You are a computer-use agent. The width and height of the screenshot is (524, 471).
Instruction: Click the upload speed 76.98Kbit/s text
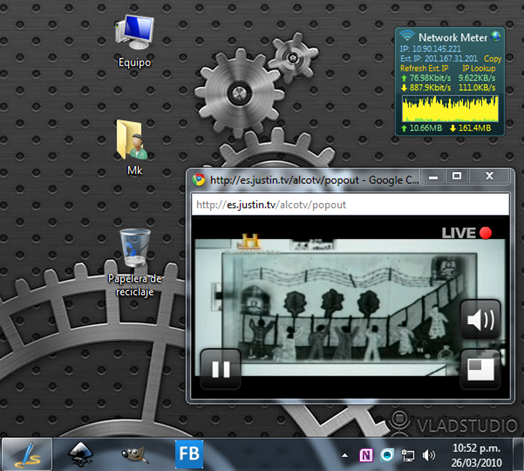click(x=430, y=78)
